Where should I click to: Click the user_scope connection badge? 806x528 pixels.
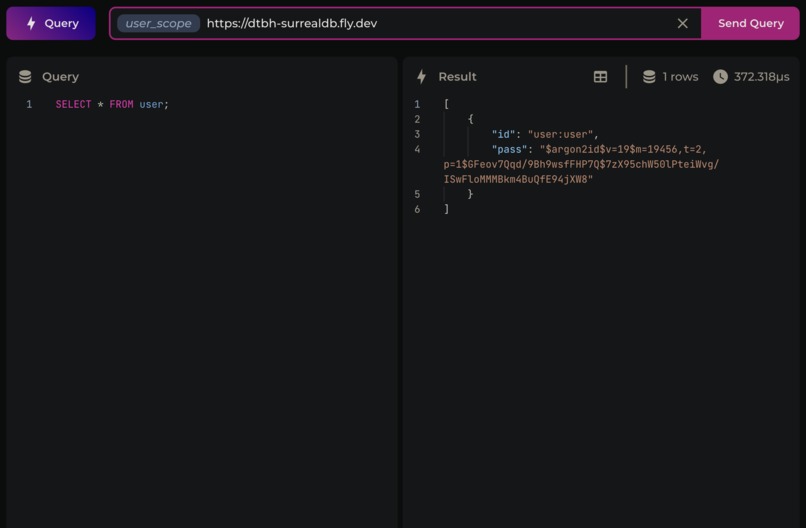pos(158,23)
